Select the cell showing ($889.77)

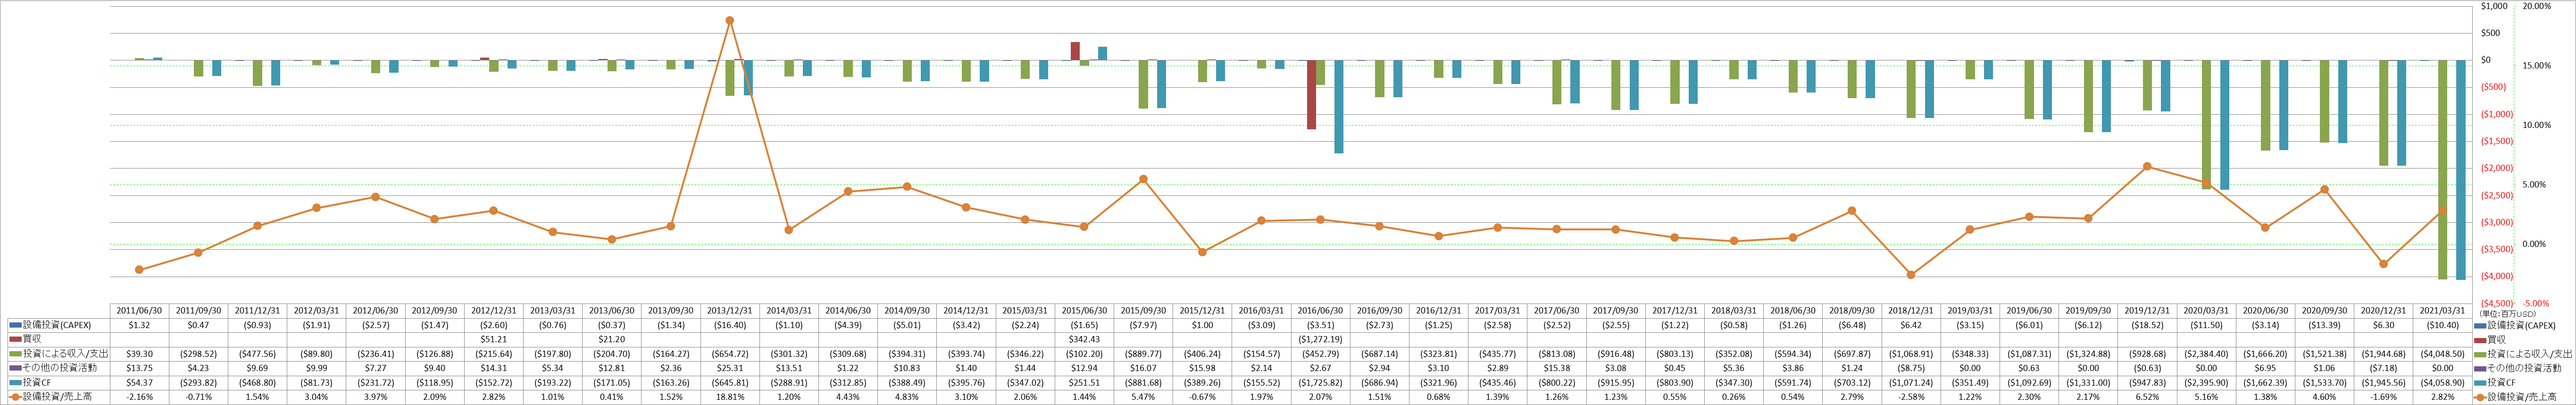[1143, 354]
